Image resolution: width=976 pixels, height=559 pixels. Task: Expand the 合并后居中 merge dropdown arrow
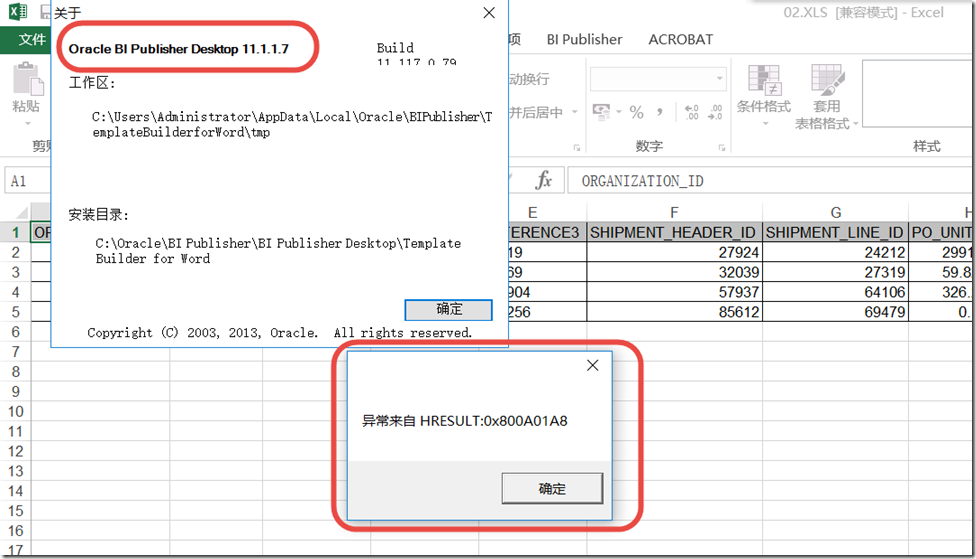(575, 112)
